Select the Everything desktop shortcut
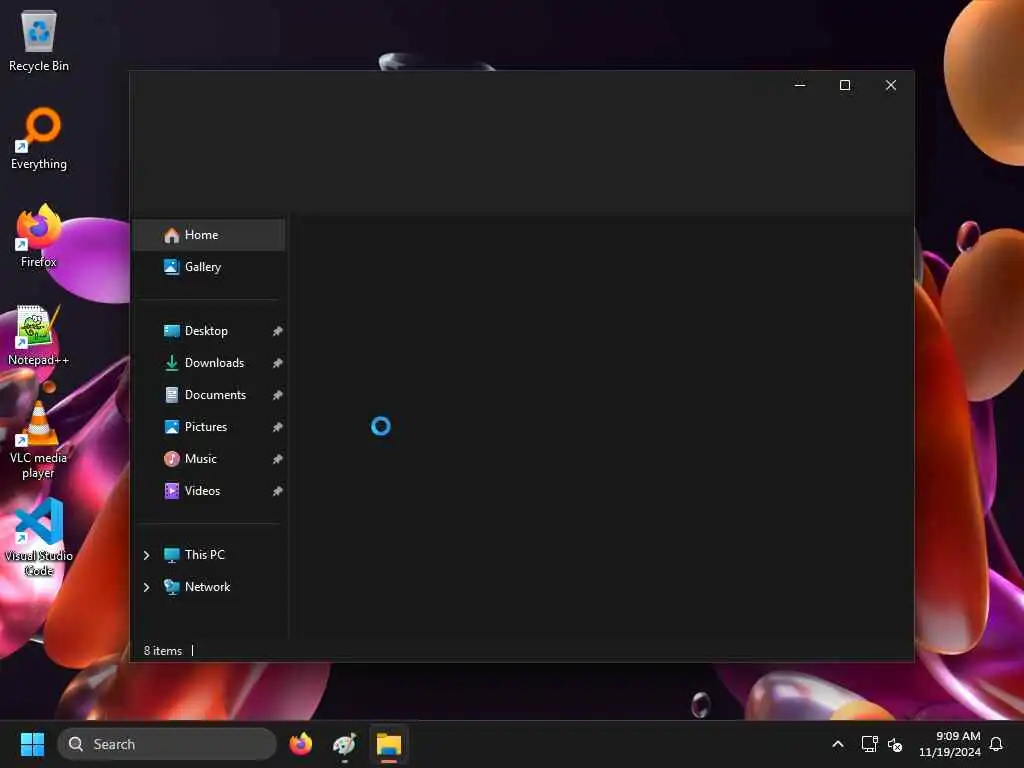 point(39,138)
